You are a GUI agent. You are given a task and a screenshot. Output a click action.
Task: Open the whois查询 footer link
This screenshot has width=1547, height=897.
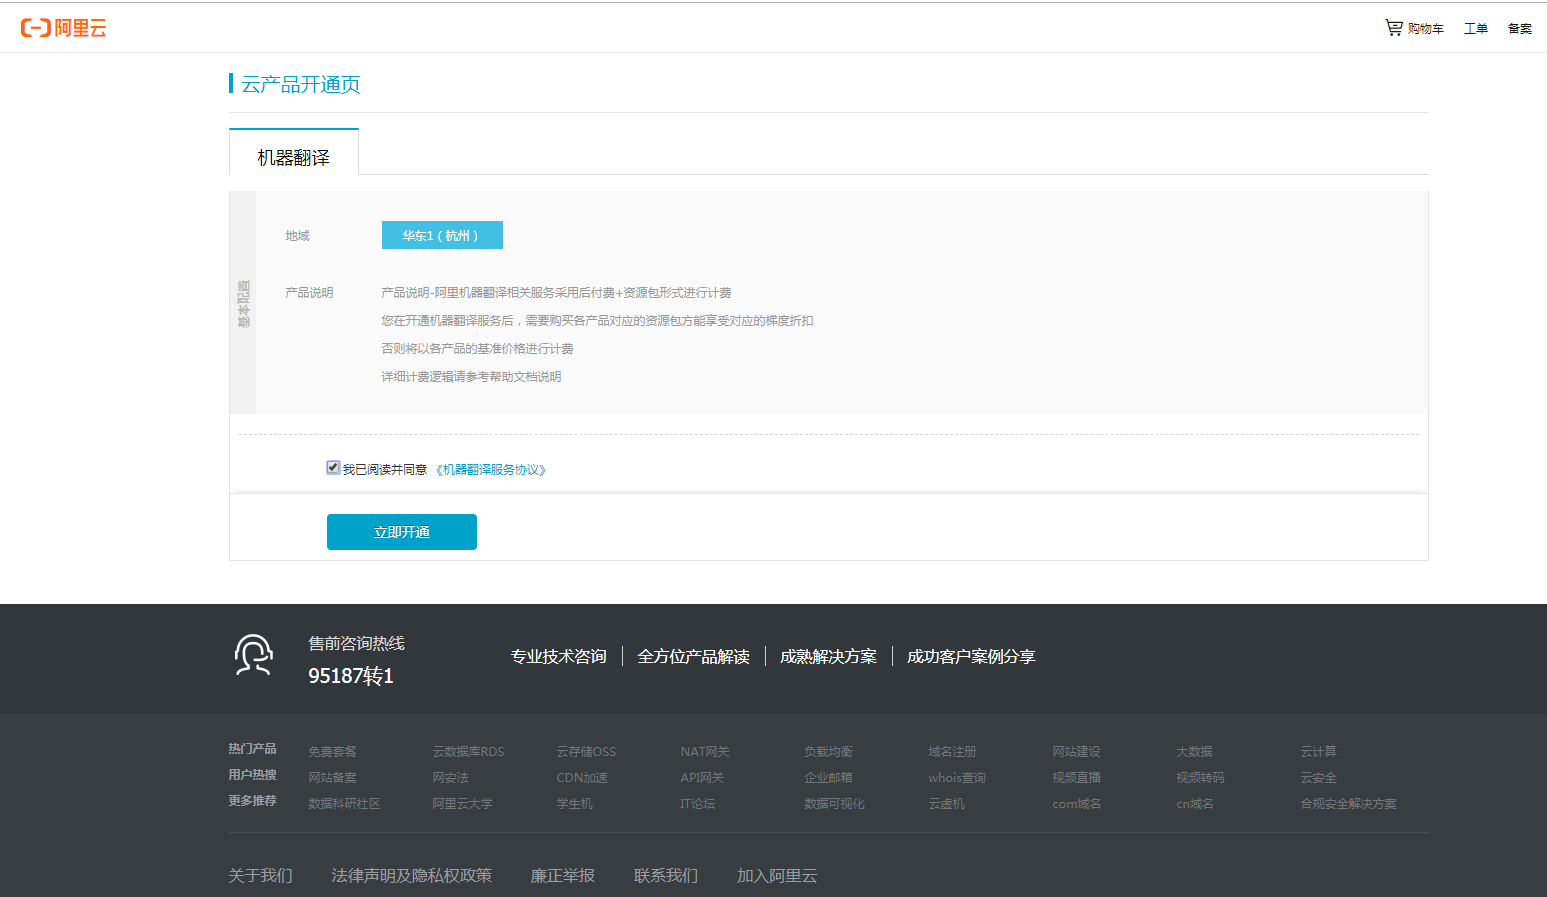pos(957,777)
